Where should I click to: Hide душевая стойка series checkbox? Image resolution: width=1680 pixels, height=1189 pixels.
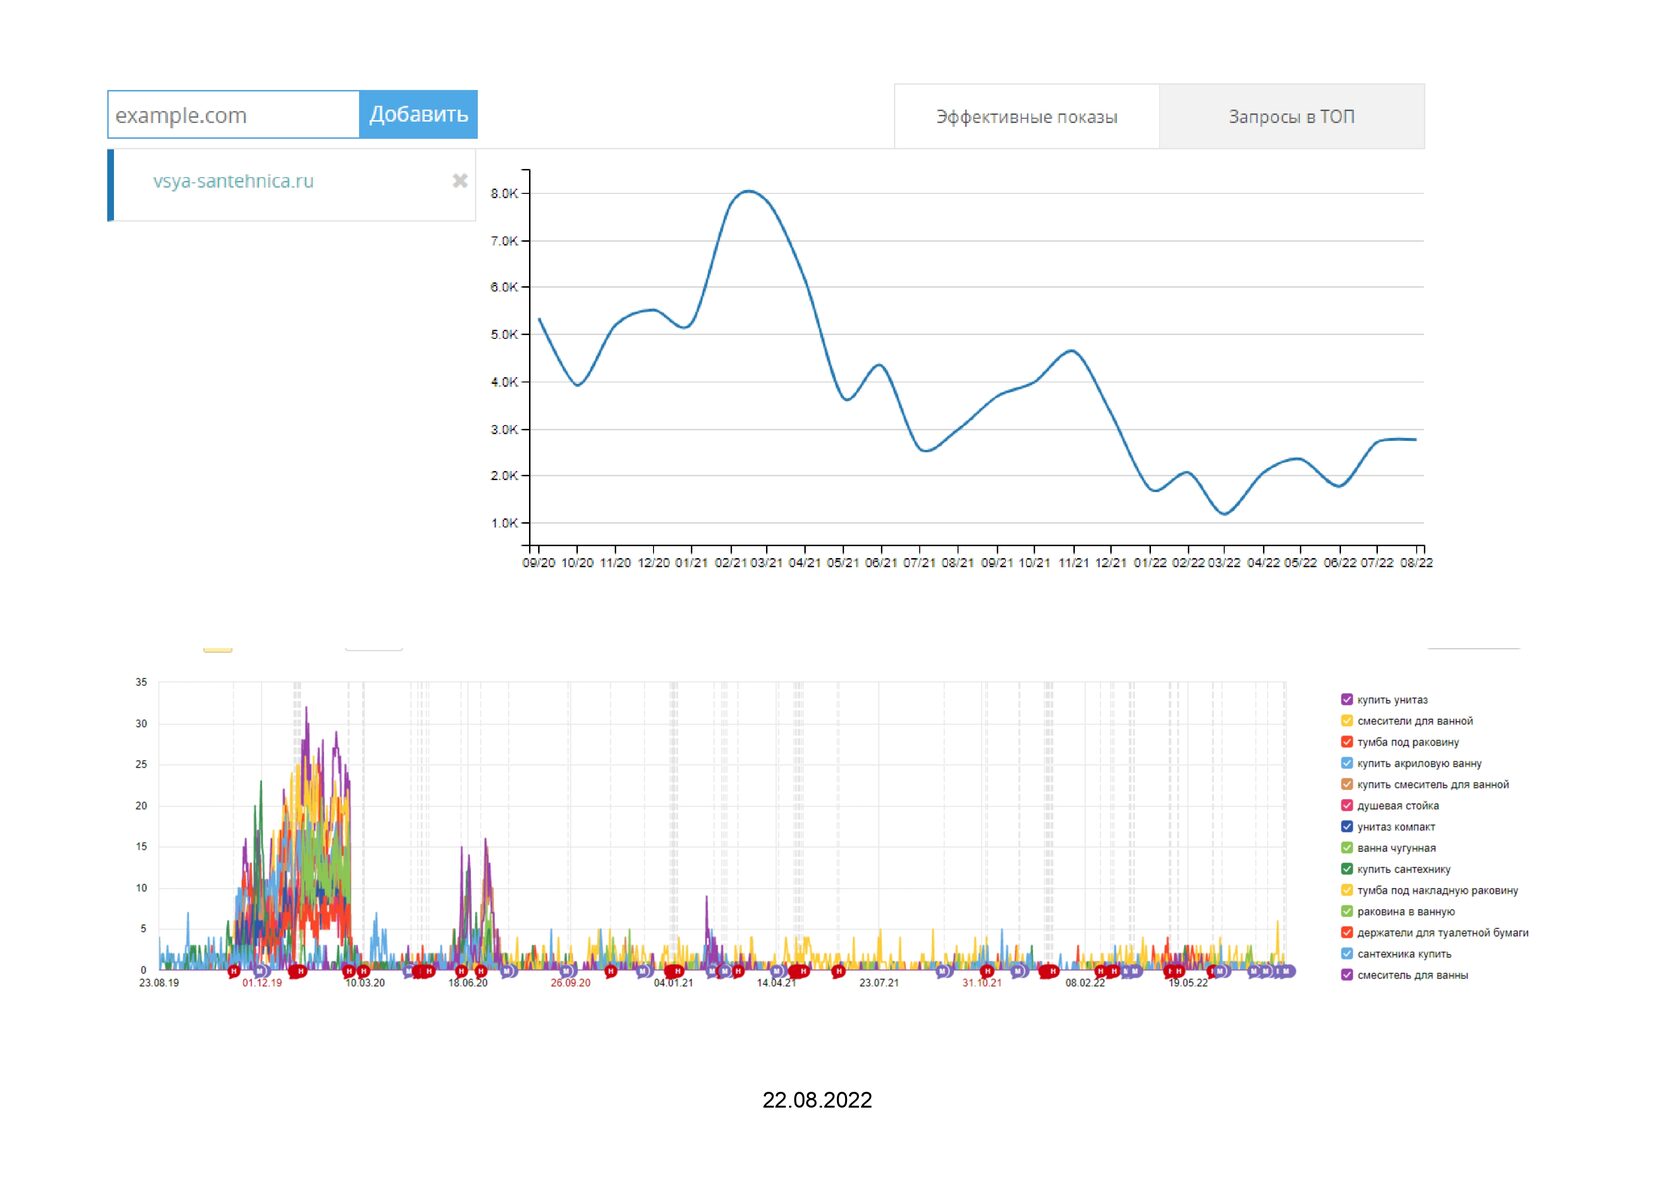click(x=1347, y=805)
